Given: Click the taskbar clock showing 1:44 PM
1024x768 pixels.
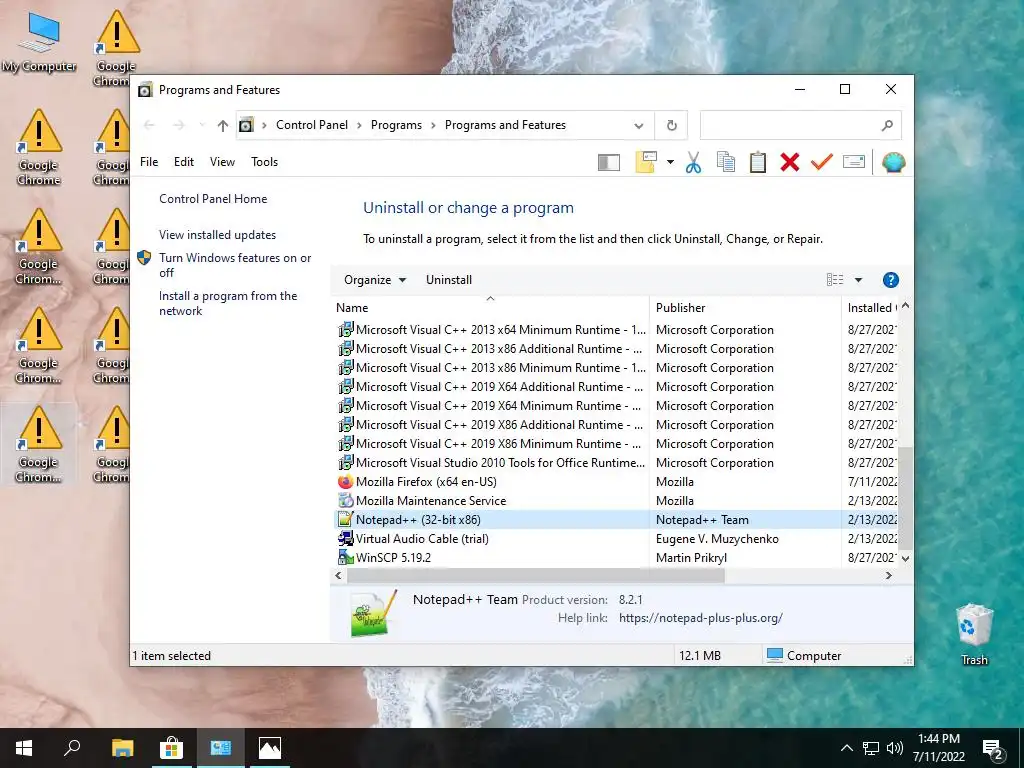Looking at the screenshot, I should tap(938, 748).
